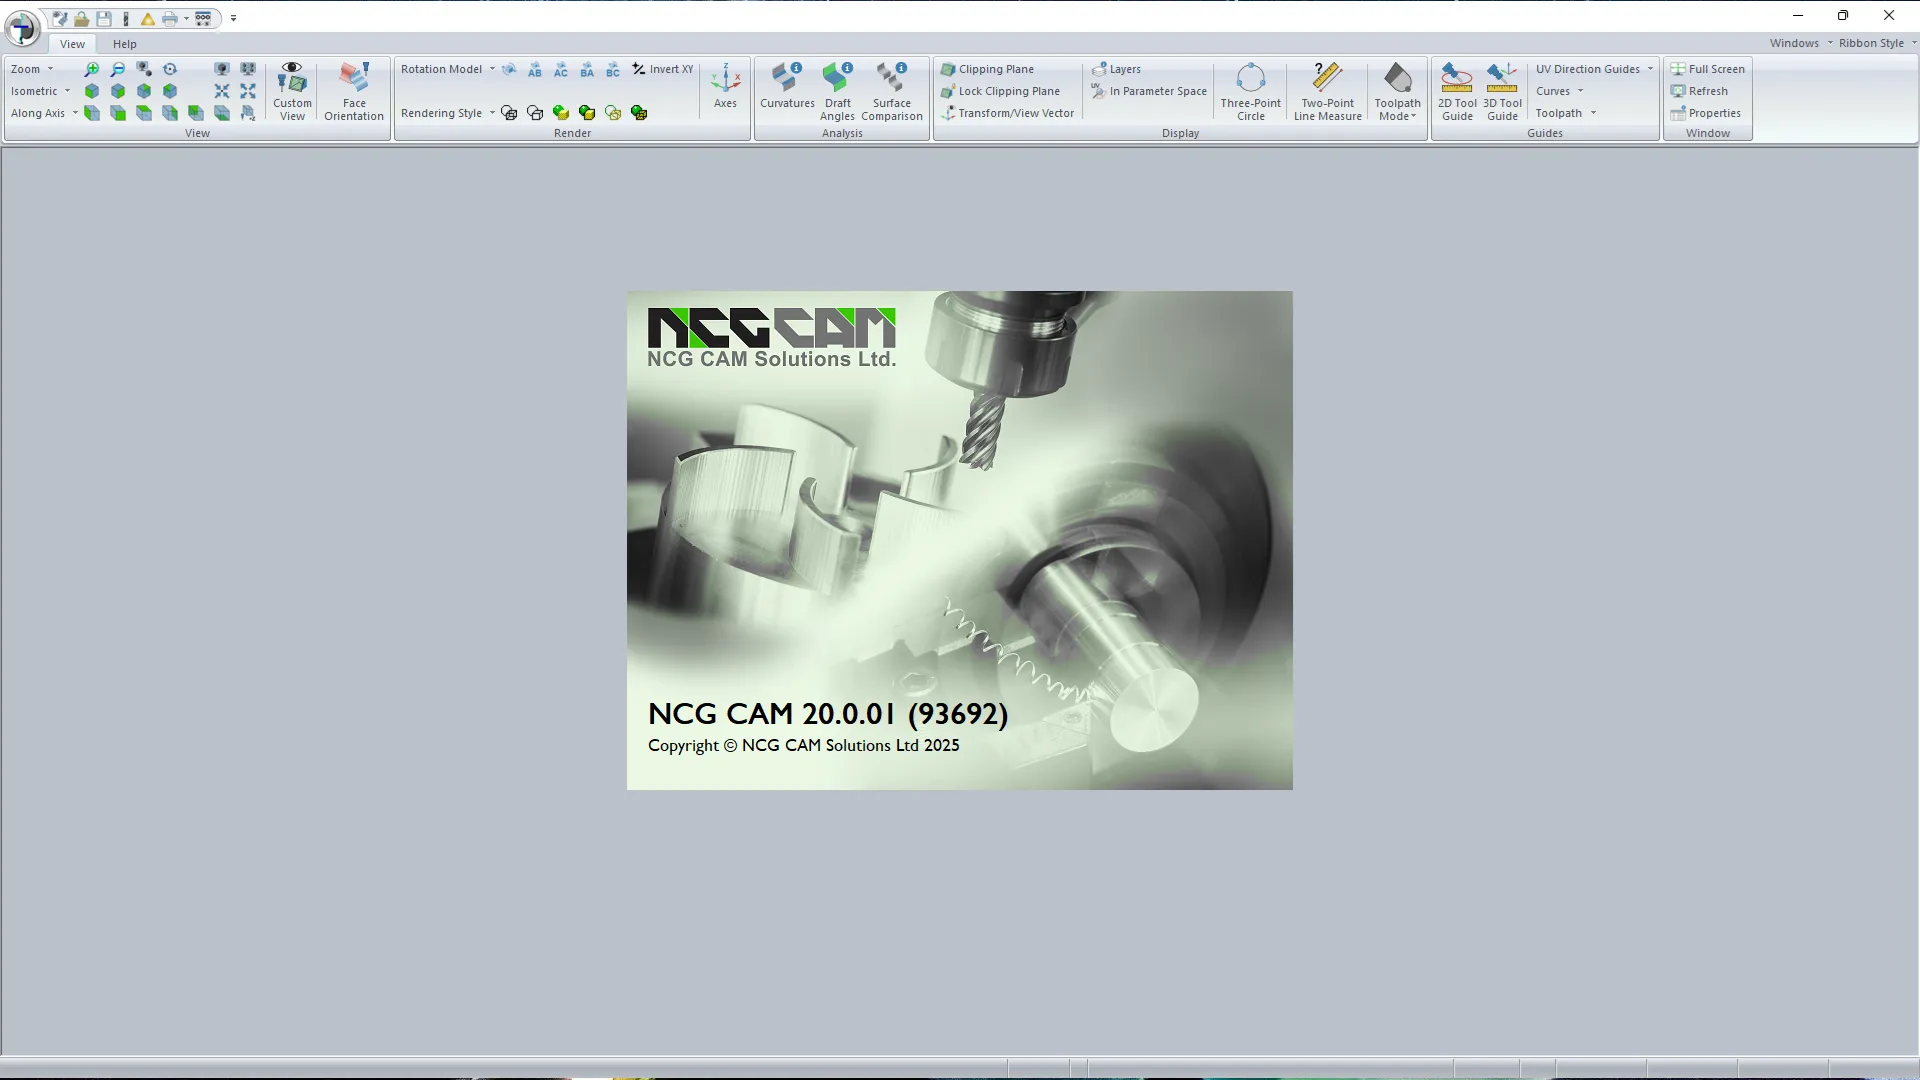Select the Custom View tool

pyautogui.click(x=291, y=91)
